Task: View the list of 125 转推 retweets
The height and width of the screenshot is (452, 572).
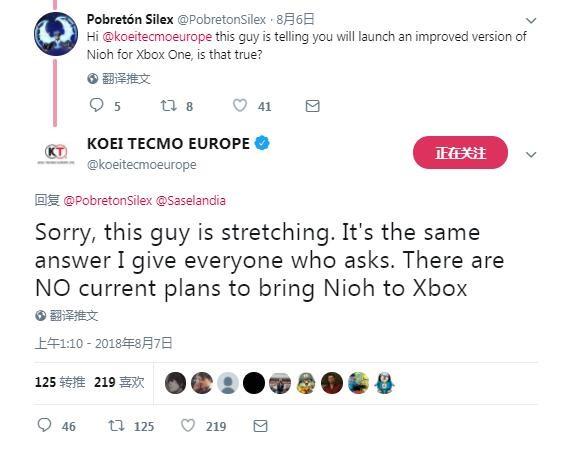Action: click(60, 382)
